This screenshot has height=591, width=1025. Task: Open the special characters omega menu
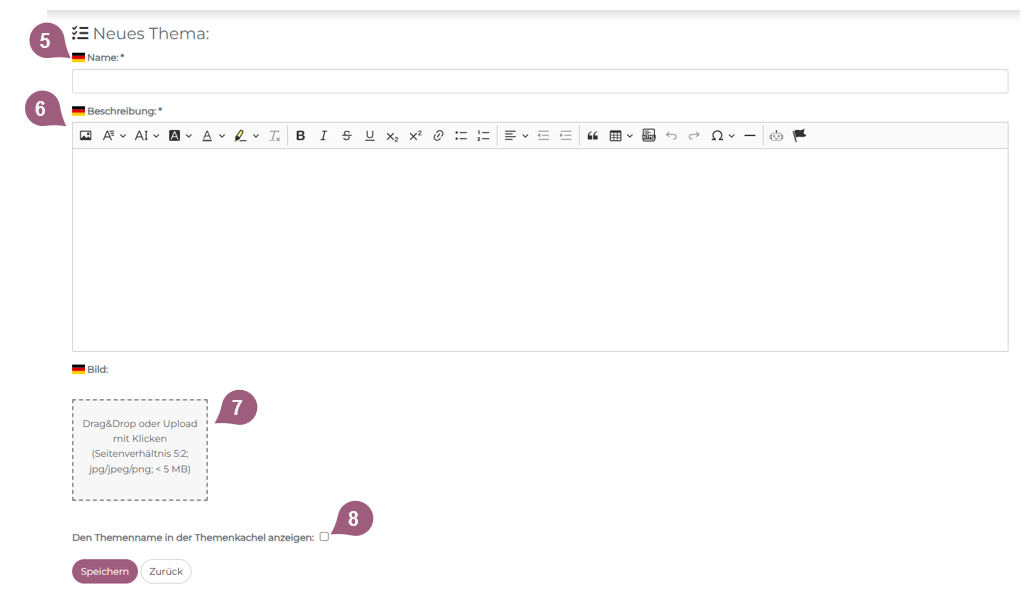pyautogui.click(x=722, y=136)
